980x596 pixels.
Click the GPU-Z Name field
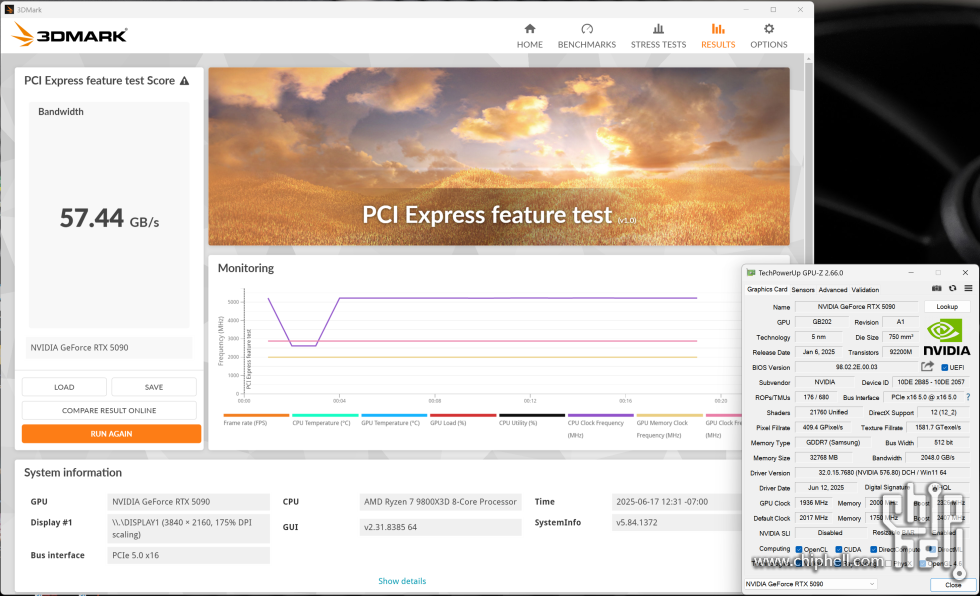(856, 307)
